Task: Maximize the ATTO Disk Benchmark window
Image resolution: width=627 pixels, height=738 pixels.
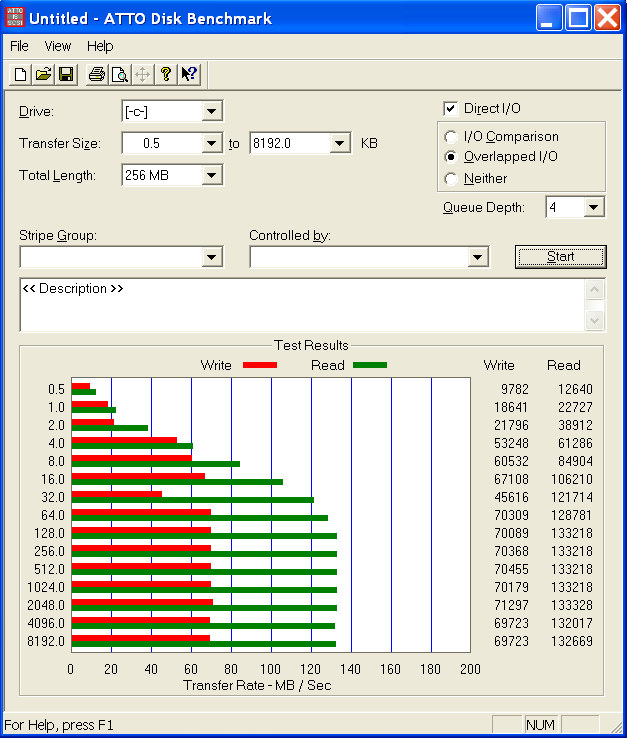Action: [578, 18]
